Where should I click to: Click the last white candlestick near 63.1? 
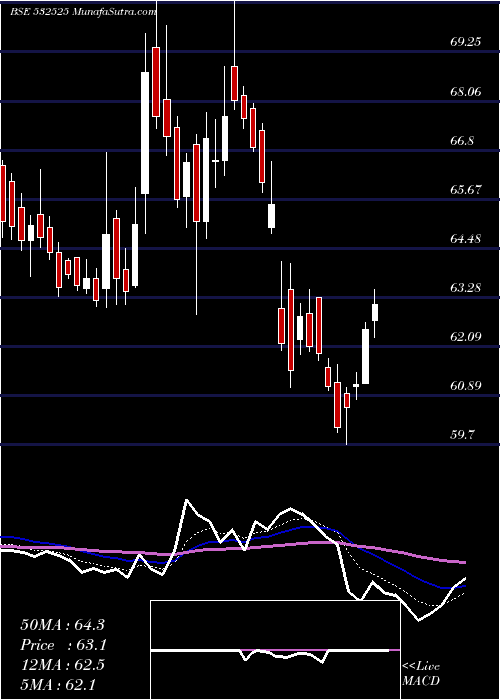click(x=375, y=312)
